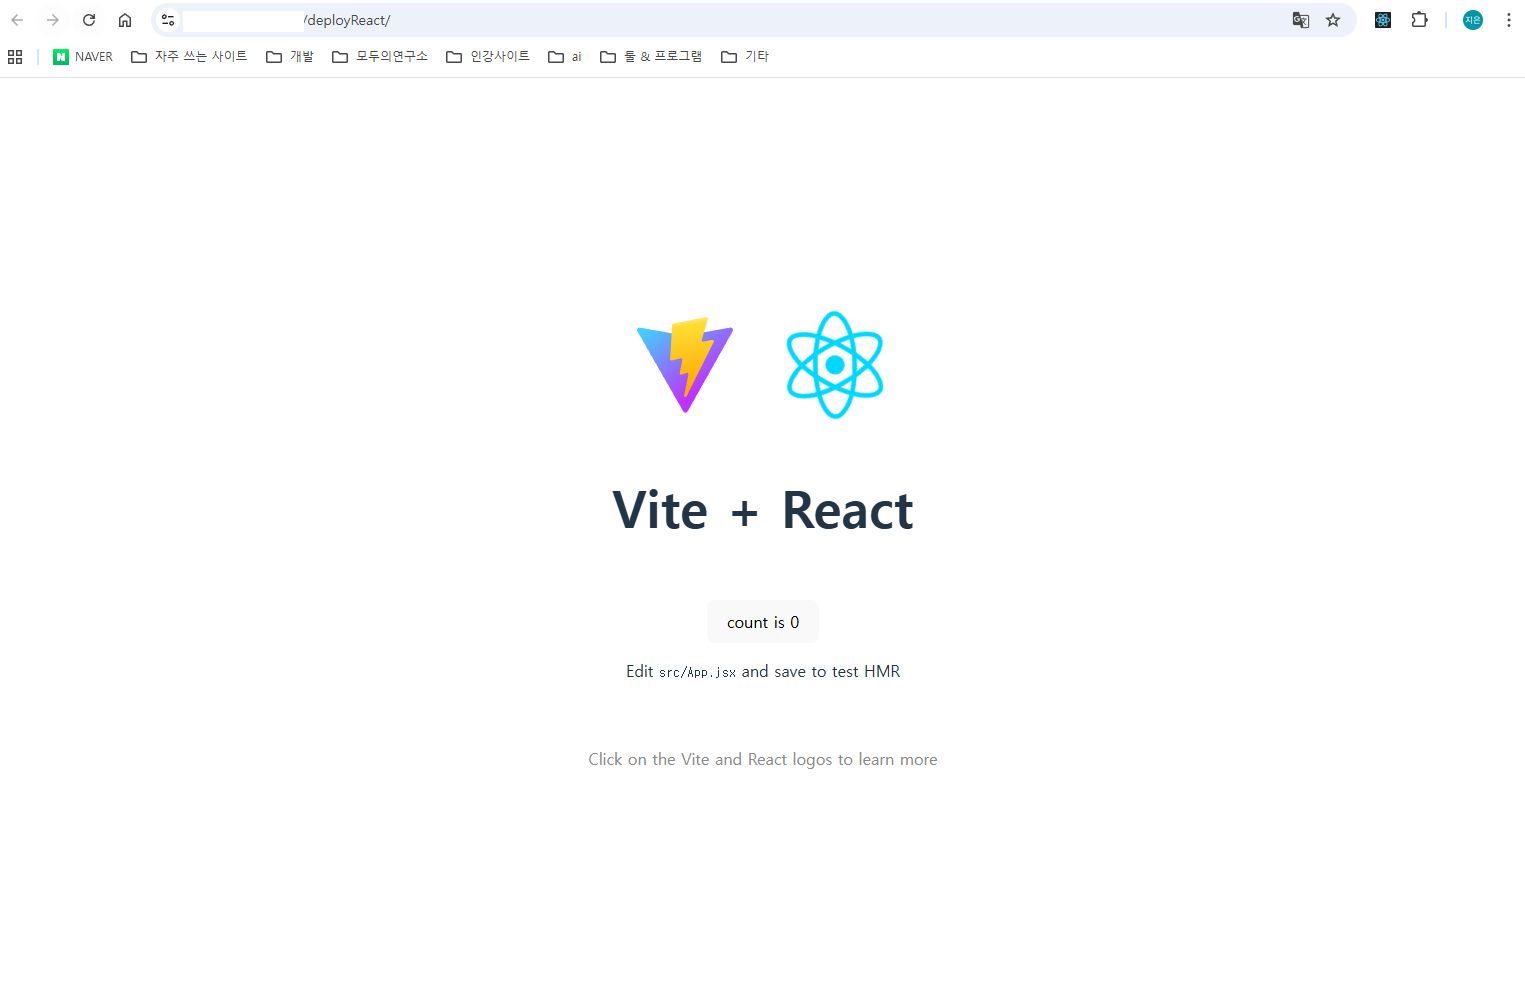
Task: Expand the 모두의연구소 bookmark folder
Action: tap(380, 57)
